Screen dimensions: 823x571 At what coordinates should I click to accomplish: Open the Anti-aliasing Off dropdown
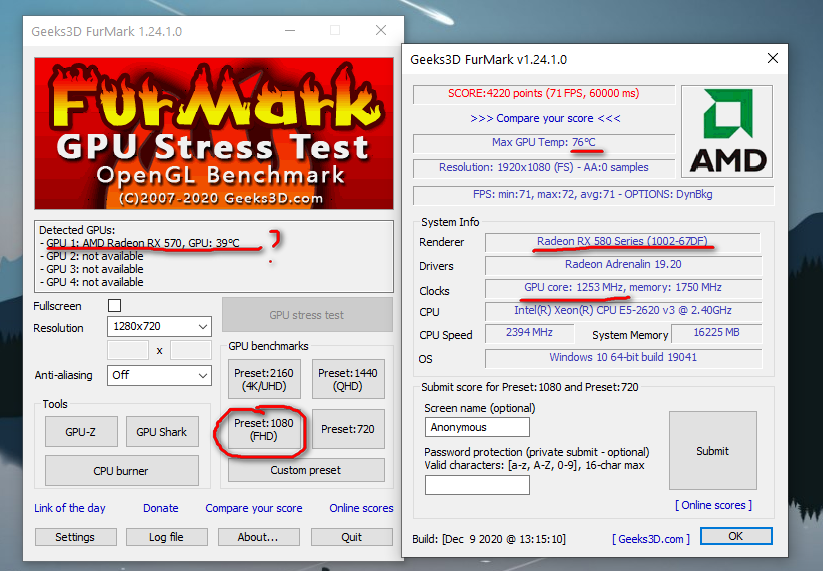click(159, 375)
